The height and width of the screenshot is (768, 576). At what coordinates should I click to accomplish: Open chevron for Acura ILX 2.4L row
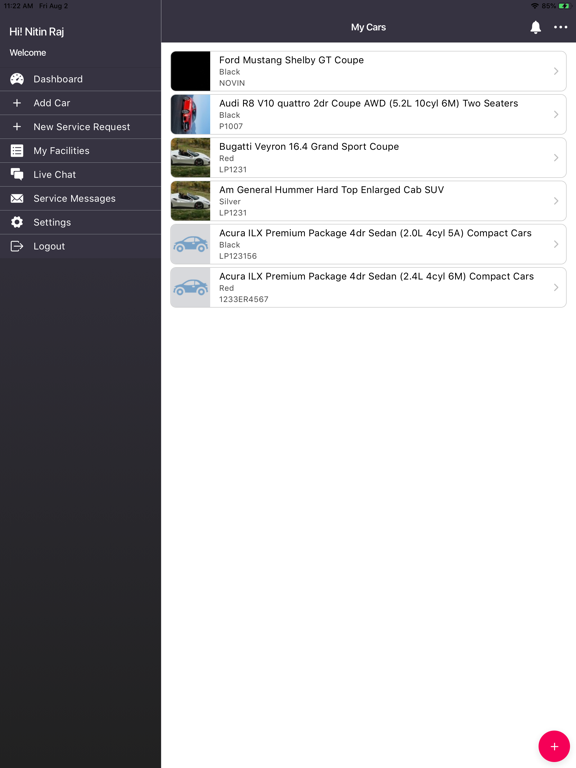coord(556,288)
